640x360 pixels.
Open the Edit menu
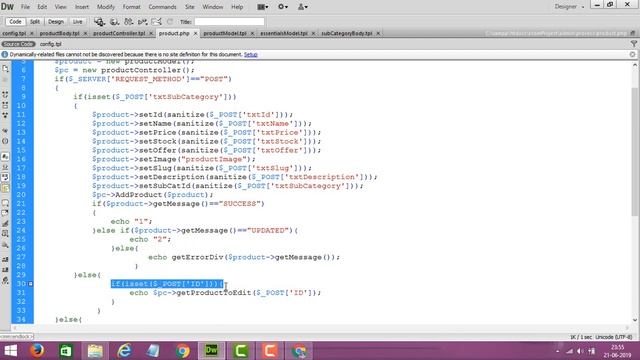coord(42,7)
